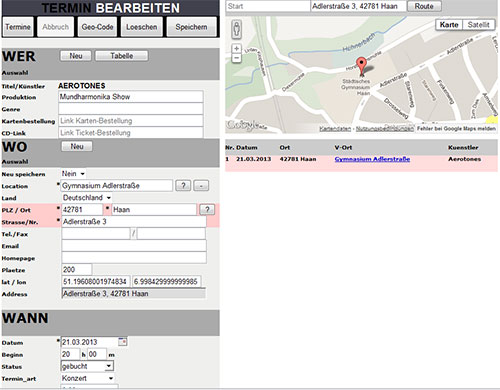Click Kartendaten link on the map
The image size is (500, 390).
click(x=335, y=129)
